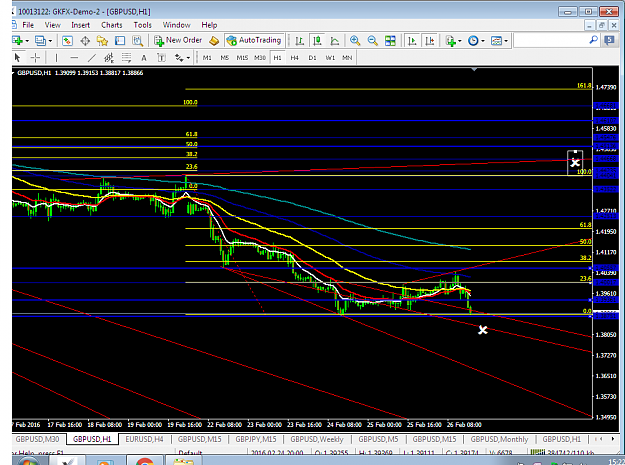Select the trendline drawing tool
625x465 pixels.
point(92,58)
